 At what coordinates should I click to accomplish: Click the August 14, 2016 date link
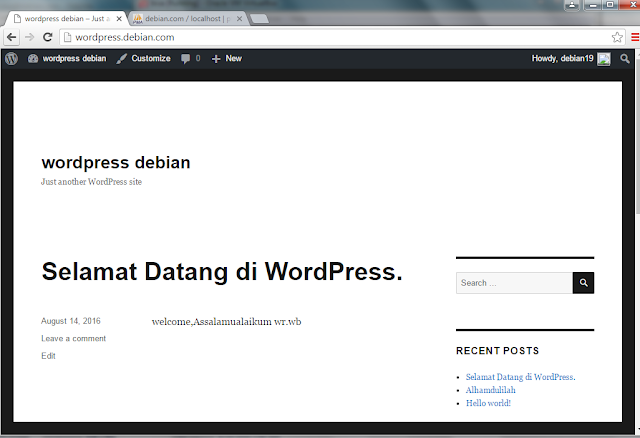71,321
